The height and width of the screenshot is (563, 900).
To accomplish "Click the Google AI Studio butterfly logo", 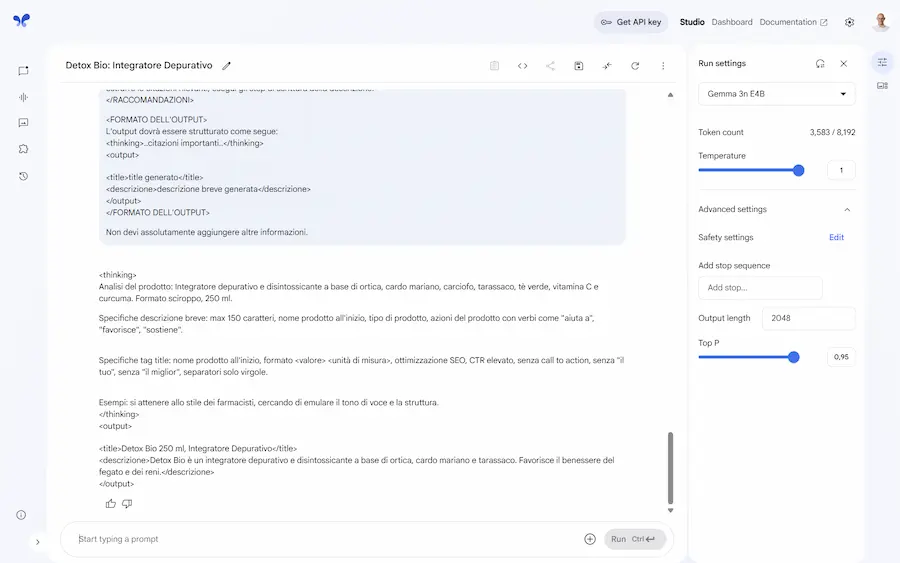I will click(x=21, y=21).
